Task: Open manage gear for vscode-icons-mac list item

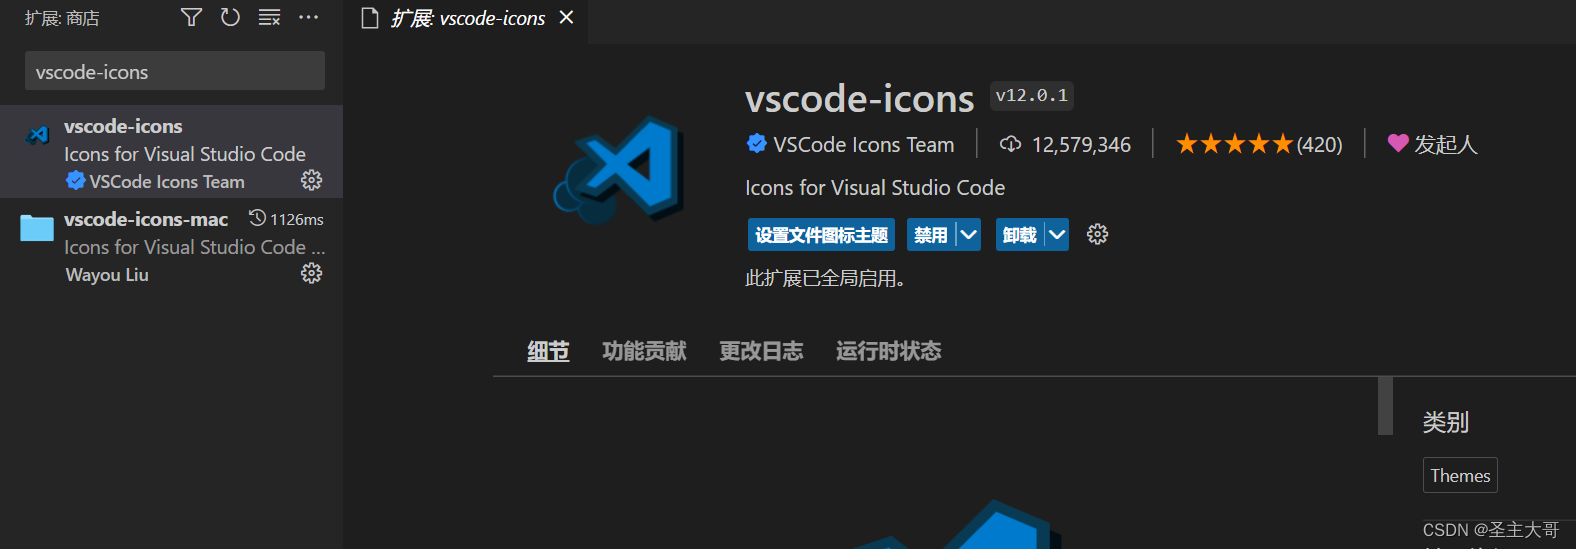Action: tap(312, 273)
